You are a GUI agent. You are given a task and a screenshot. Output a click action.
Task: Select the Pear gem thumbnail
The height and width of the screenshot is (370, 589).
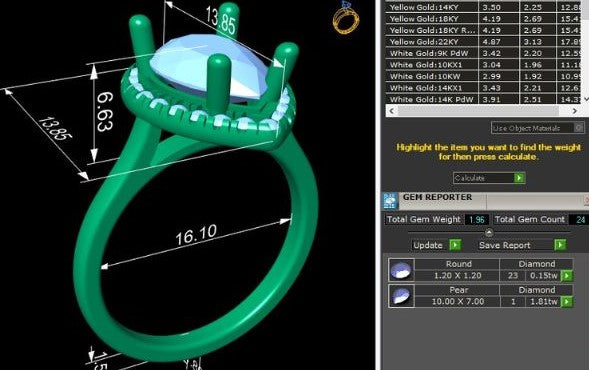coord(401,296)
